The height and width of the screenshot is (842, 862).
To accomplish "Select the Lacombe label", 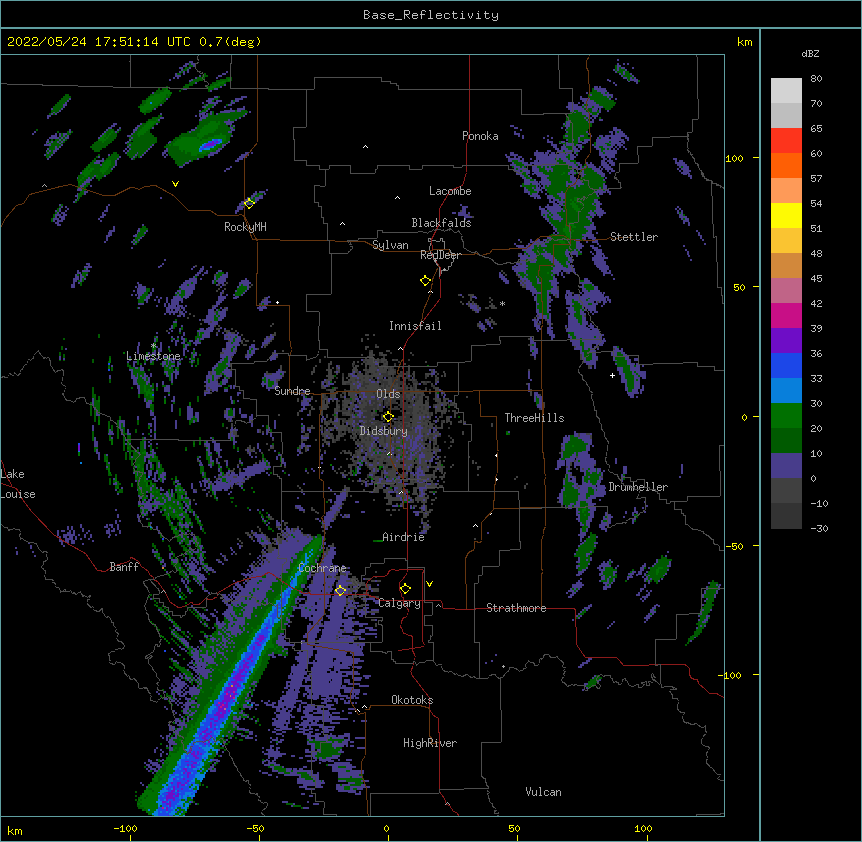I will coord(450,191).
